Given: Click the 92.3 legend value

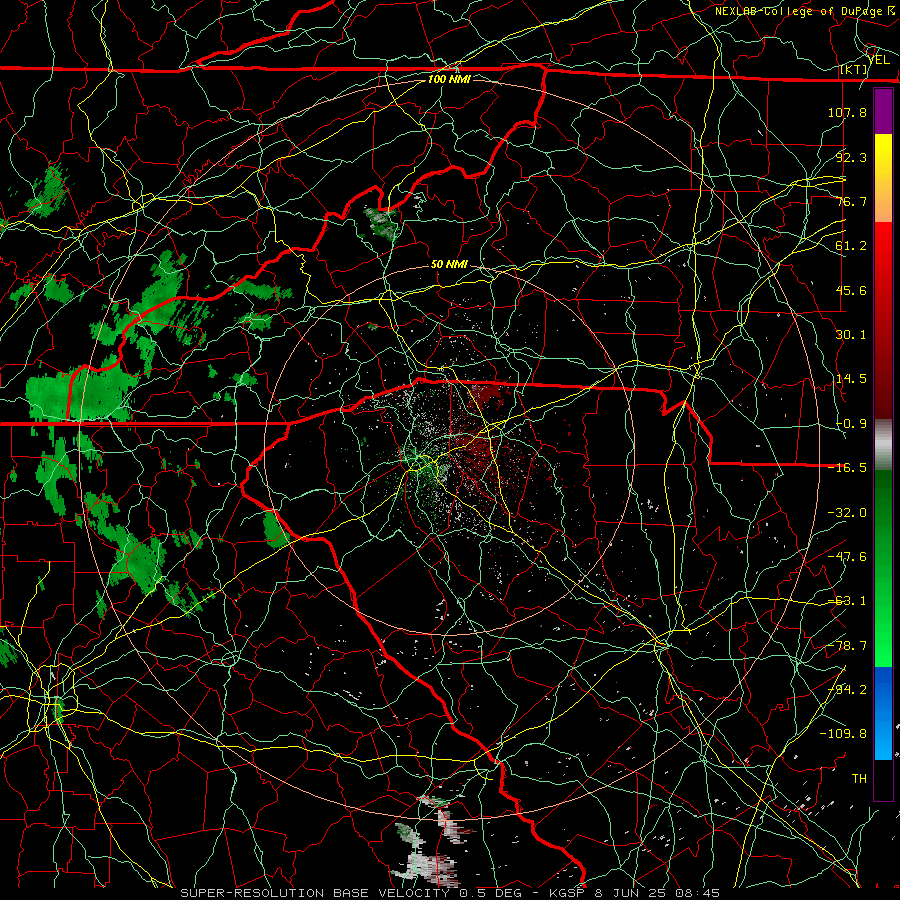Looking at the screenshot, I should coord(851,157).
